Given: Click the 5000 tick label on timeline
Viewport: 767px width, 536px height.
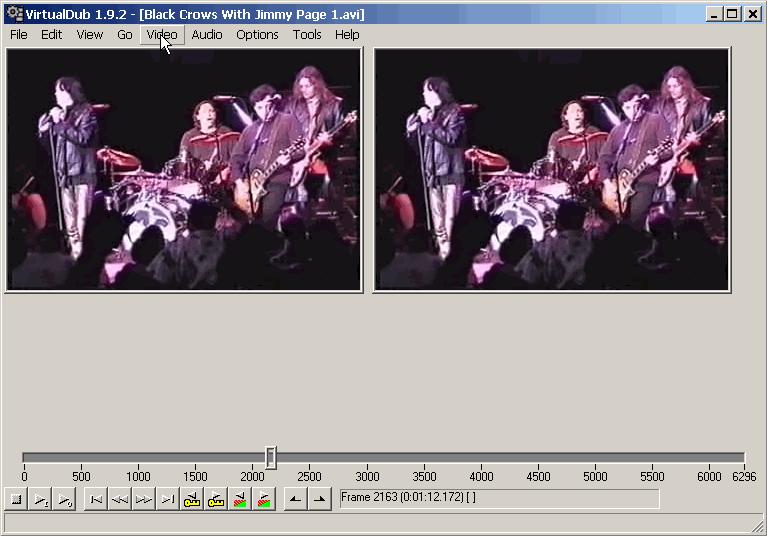Looking at the screenshot, I should (x=595, y=476).
